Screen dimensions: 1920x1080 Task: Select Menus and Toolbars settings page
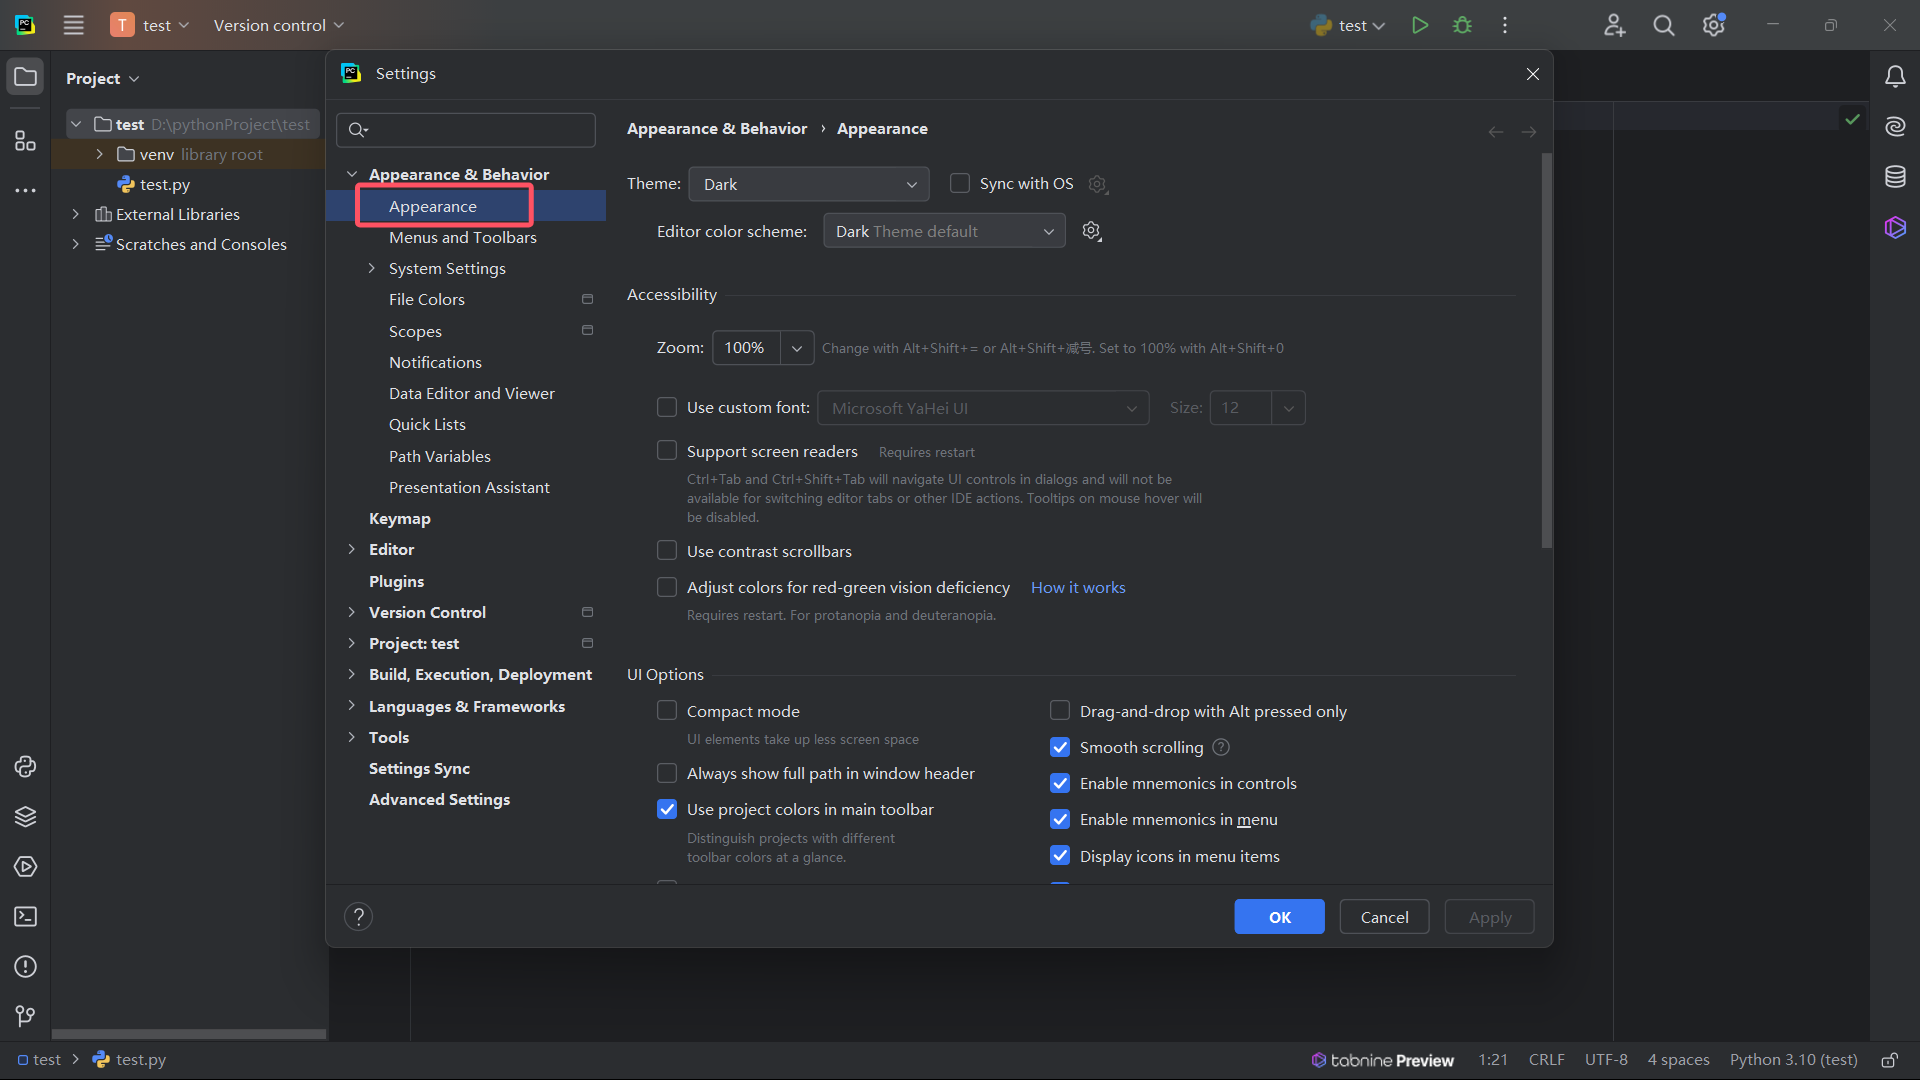pyautogui.click(x=462, y=238)
